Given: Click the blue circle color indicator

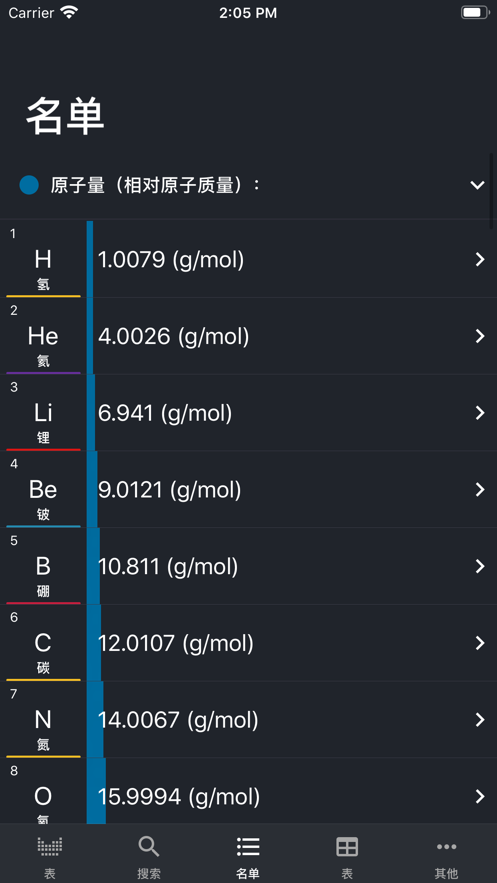Looking at the screenshot, I should point(29,185).
